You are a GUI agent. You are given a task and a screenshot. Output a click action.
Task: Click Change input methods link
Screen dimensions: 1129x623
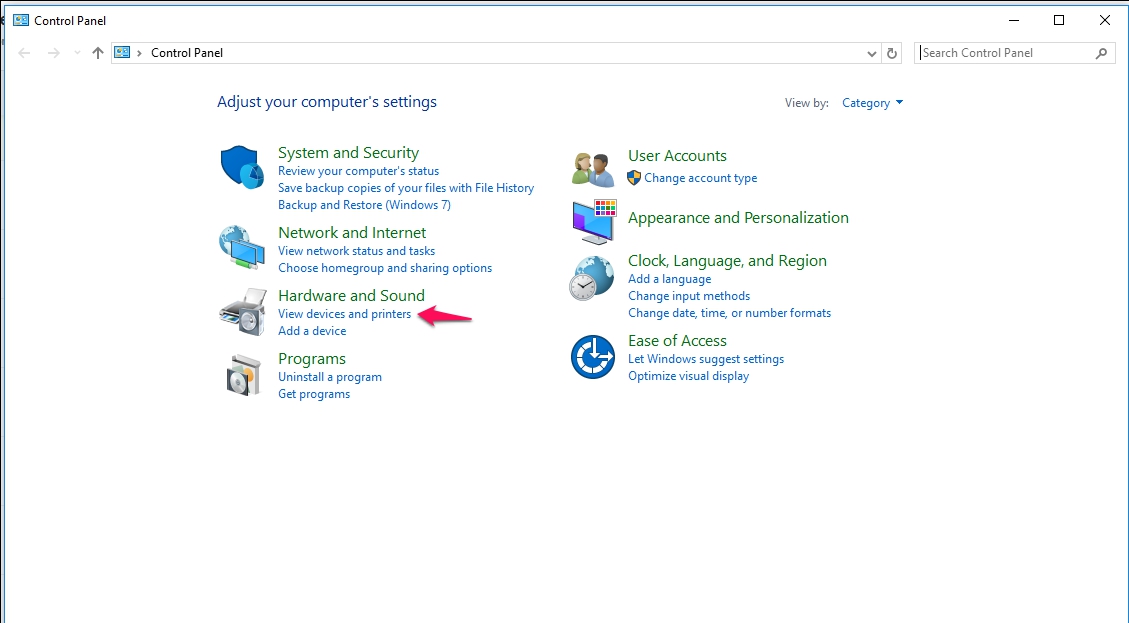[689, 296]
